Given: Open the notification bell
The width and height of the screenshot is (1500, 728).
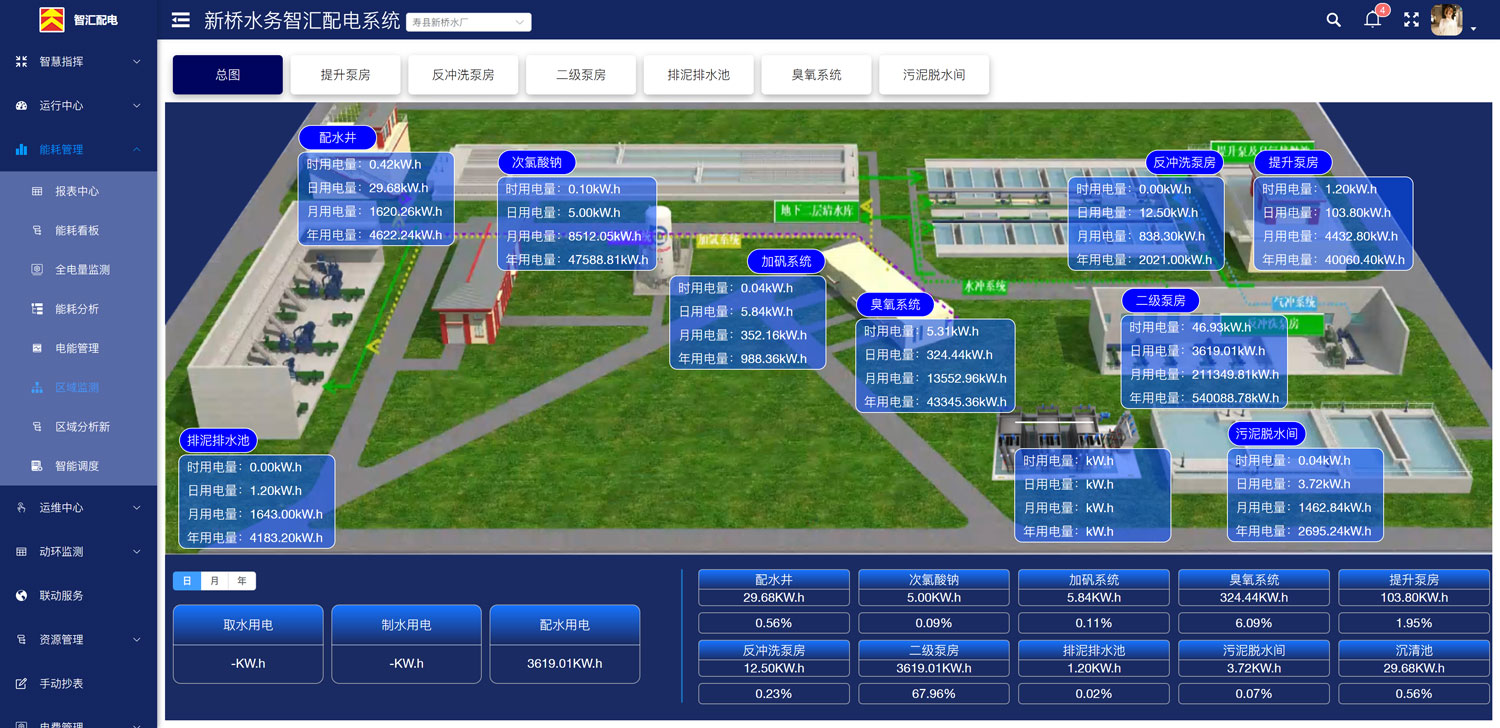Looking at the screenshot, I should coord(1373,20).
